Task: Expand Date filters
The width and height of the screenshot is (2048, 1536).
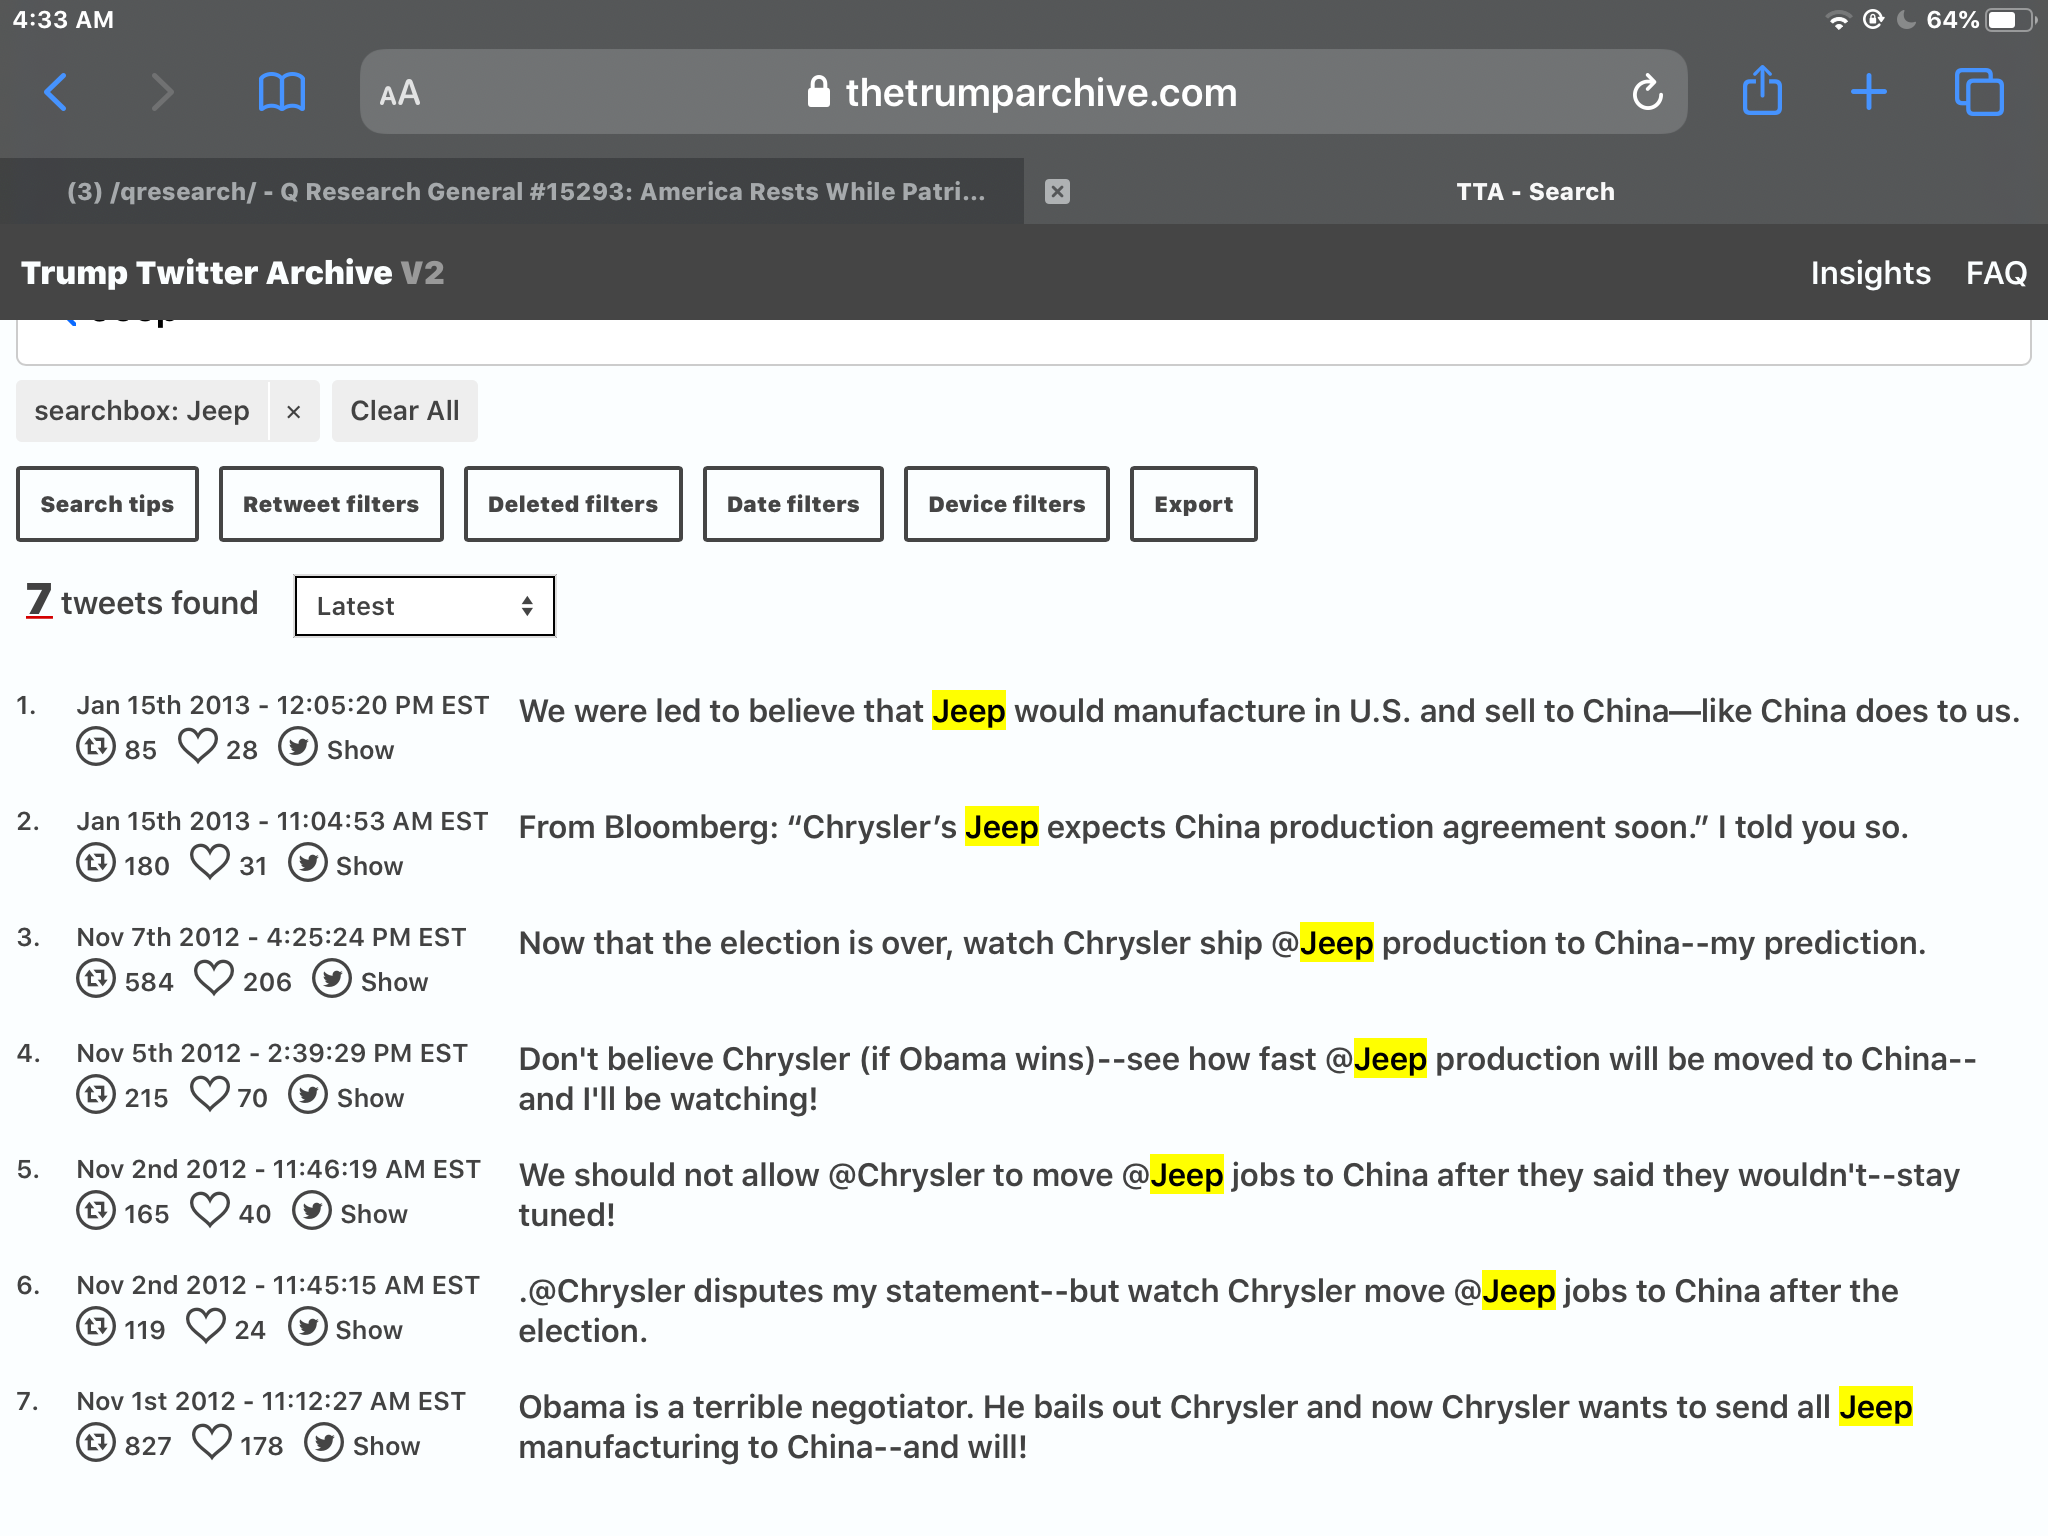Action: pos(793,504)
